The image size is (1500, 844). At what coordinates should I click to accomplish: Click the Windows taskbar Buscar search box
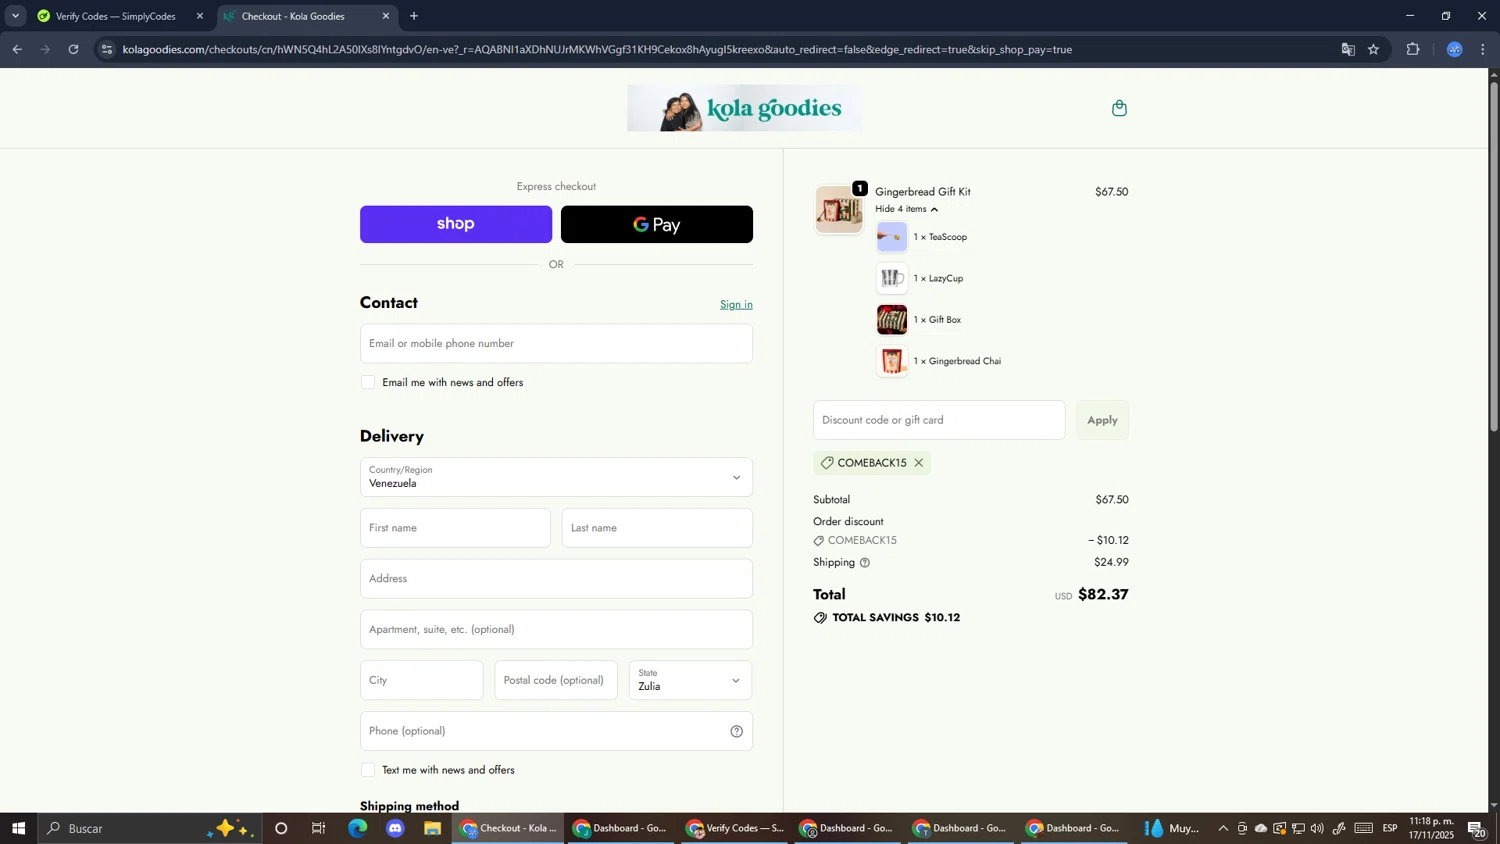coord(150,828)
